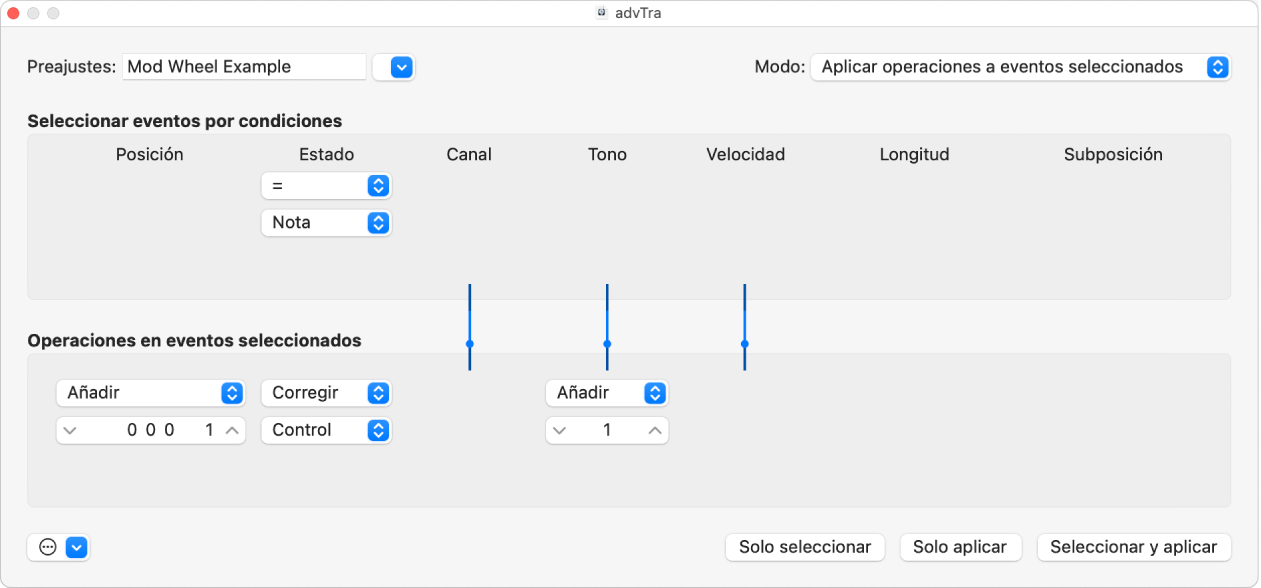
Task: Open the Modo dropdown menu
Action: [1020, 67]
